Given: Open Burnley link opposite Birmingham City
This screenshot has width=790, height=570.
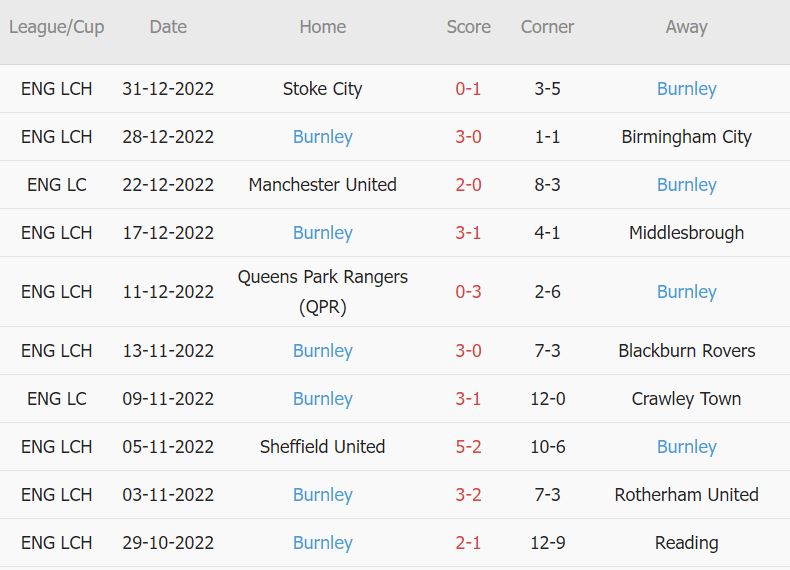Looking at the screenshot, I should 322,137.
